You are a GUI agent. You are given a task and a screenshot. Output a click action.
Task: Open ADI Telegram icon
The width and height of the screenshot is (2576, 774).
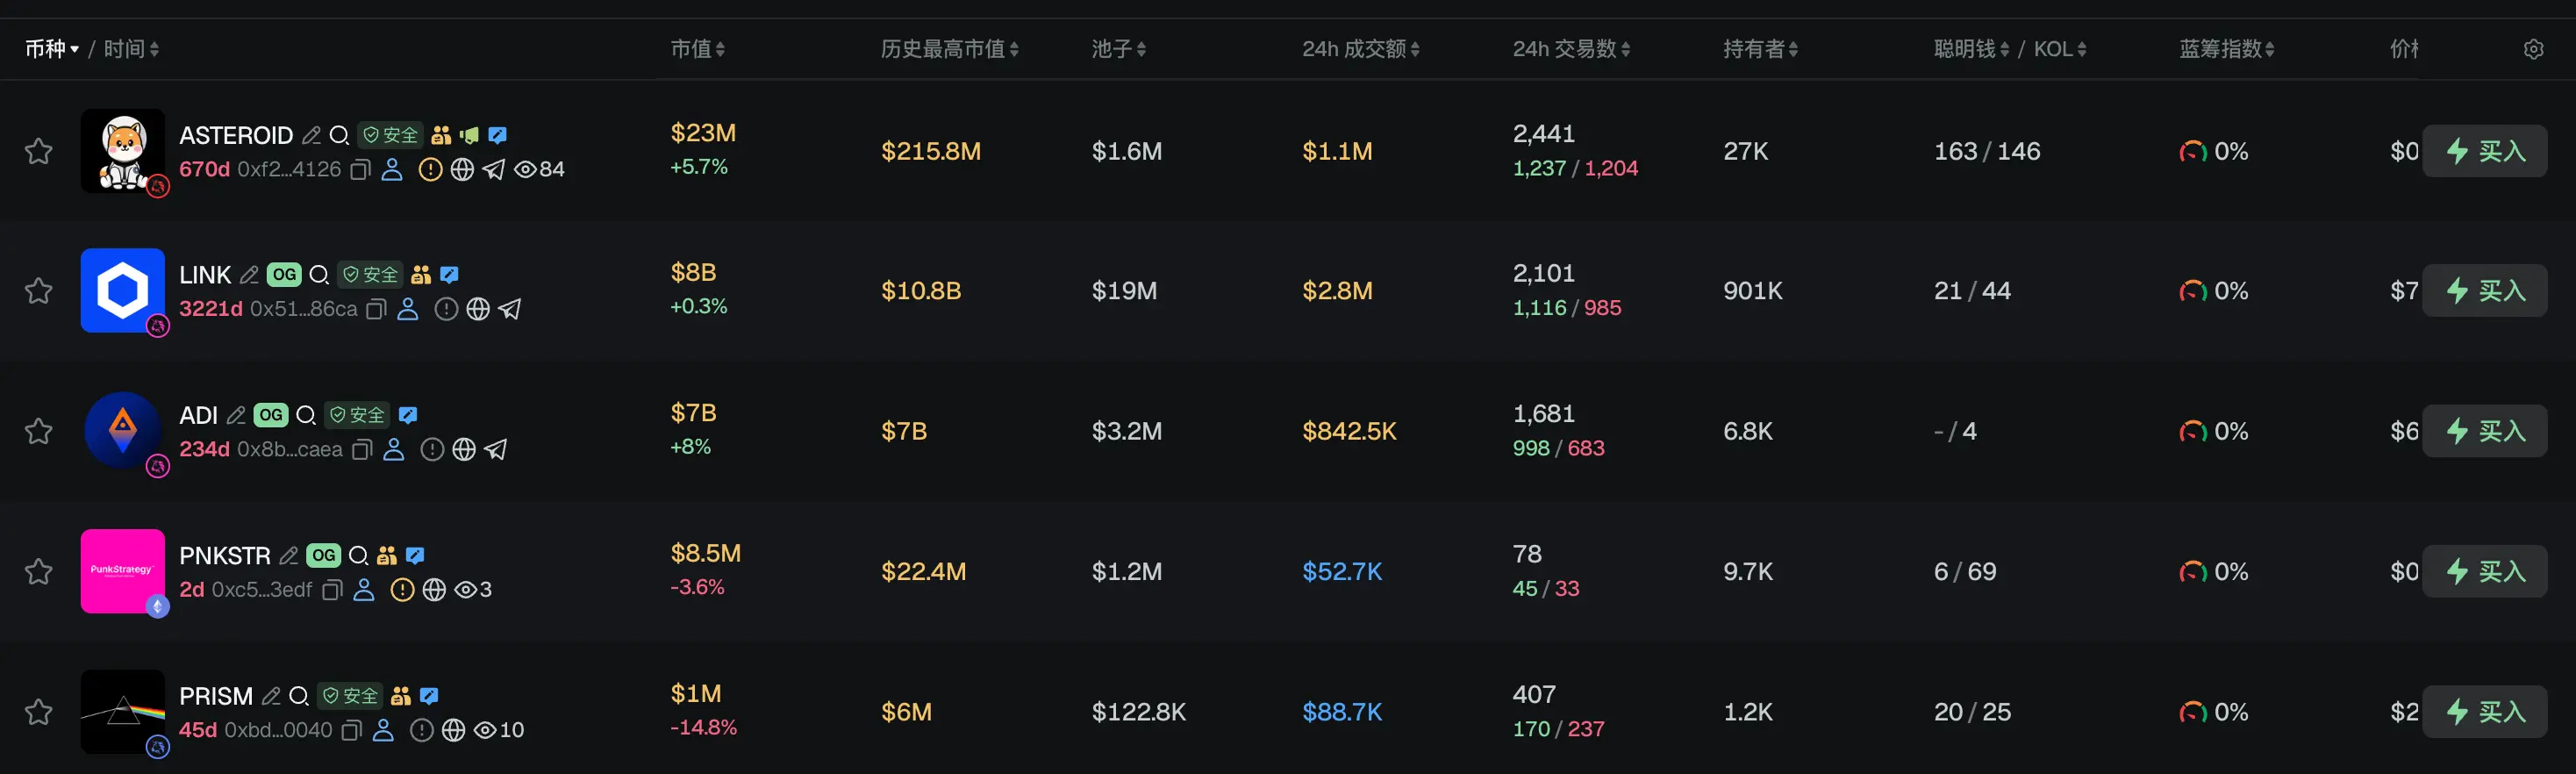tap(495, 450)
